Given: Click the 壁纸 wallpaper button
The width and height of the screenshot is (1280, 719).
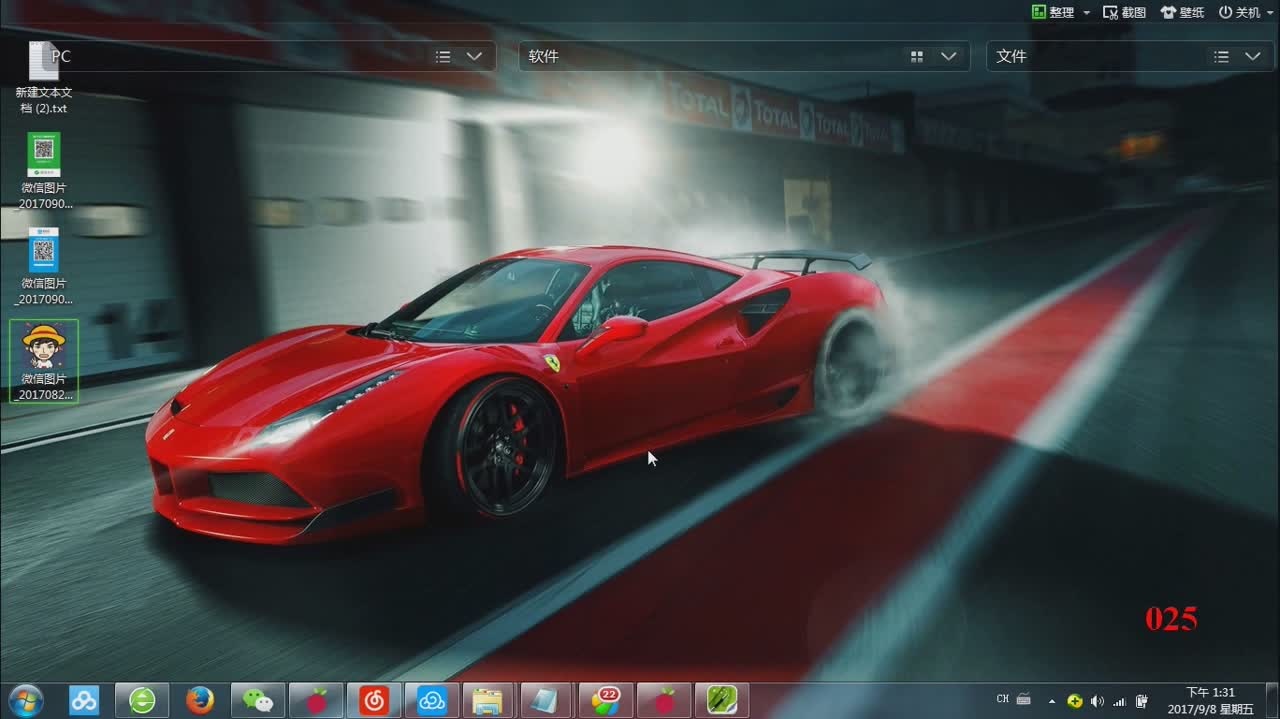Looking at the screenshot, I should [x=1182, y=13].
